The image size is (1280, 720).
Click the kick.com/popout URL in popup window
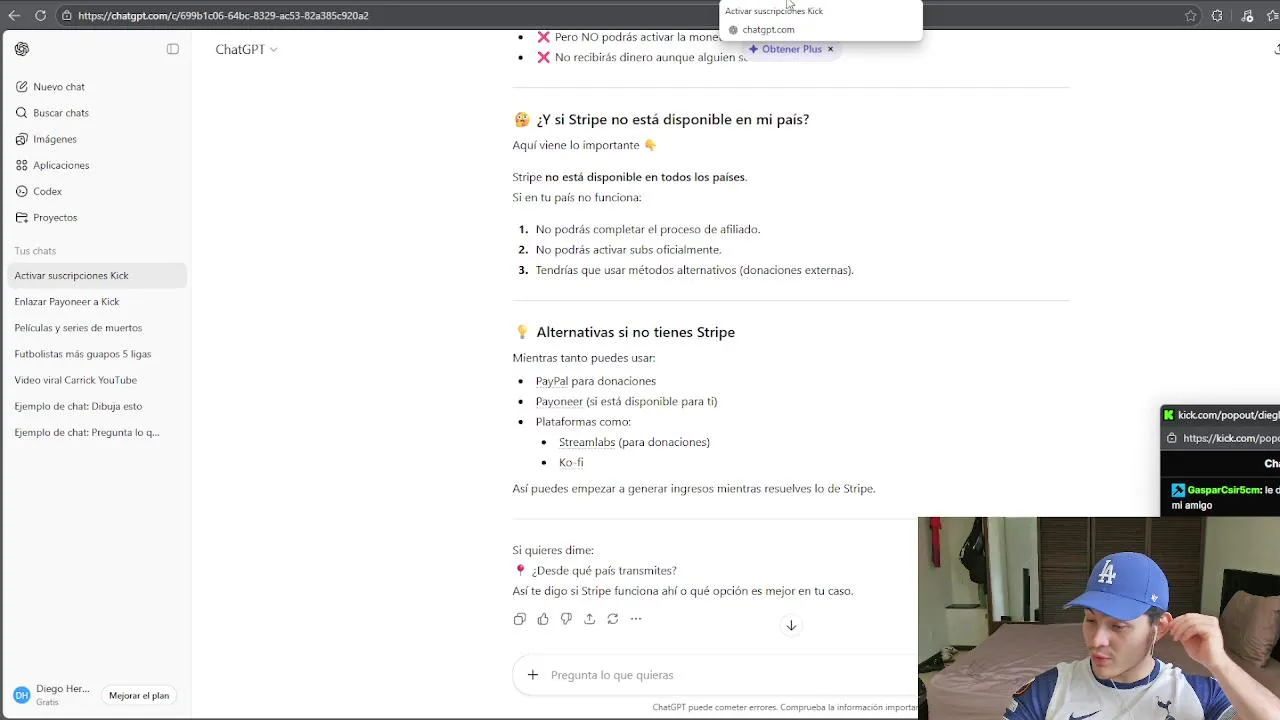click(1231, 438)
